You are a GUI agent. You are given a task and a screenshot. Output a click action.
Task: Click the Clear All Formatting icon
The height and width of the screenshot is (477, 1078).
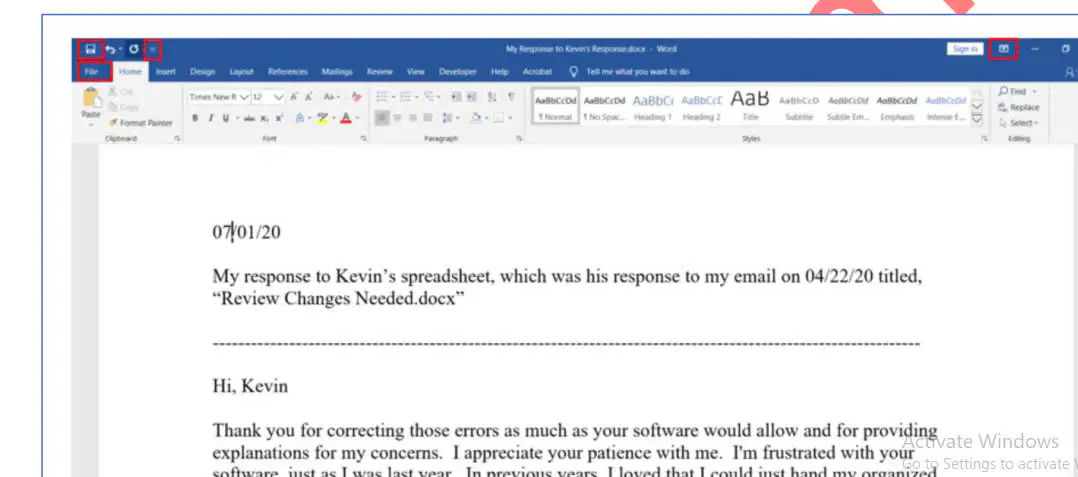(x=356, y=98)
